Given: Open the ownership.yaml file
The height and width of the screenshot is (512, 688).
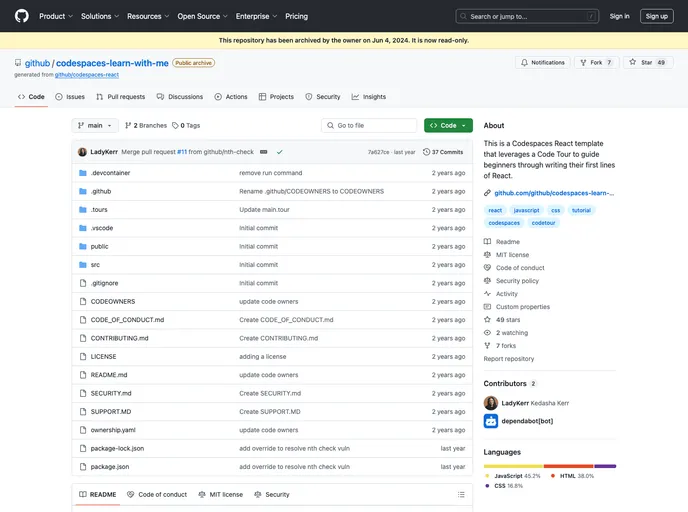Looking at the screenshot, I should [113, 430].
